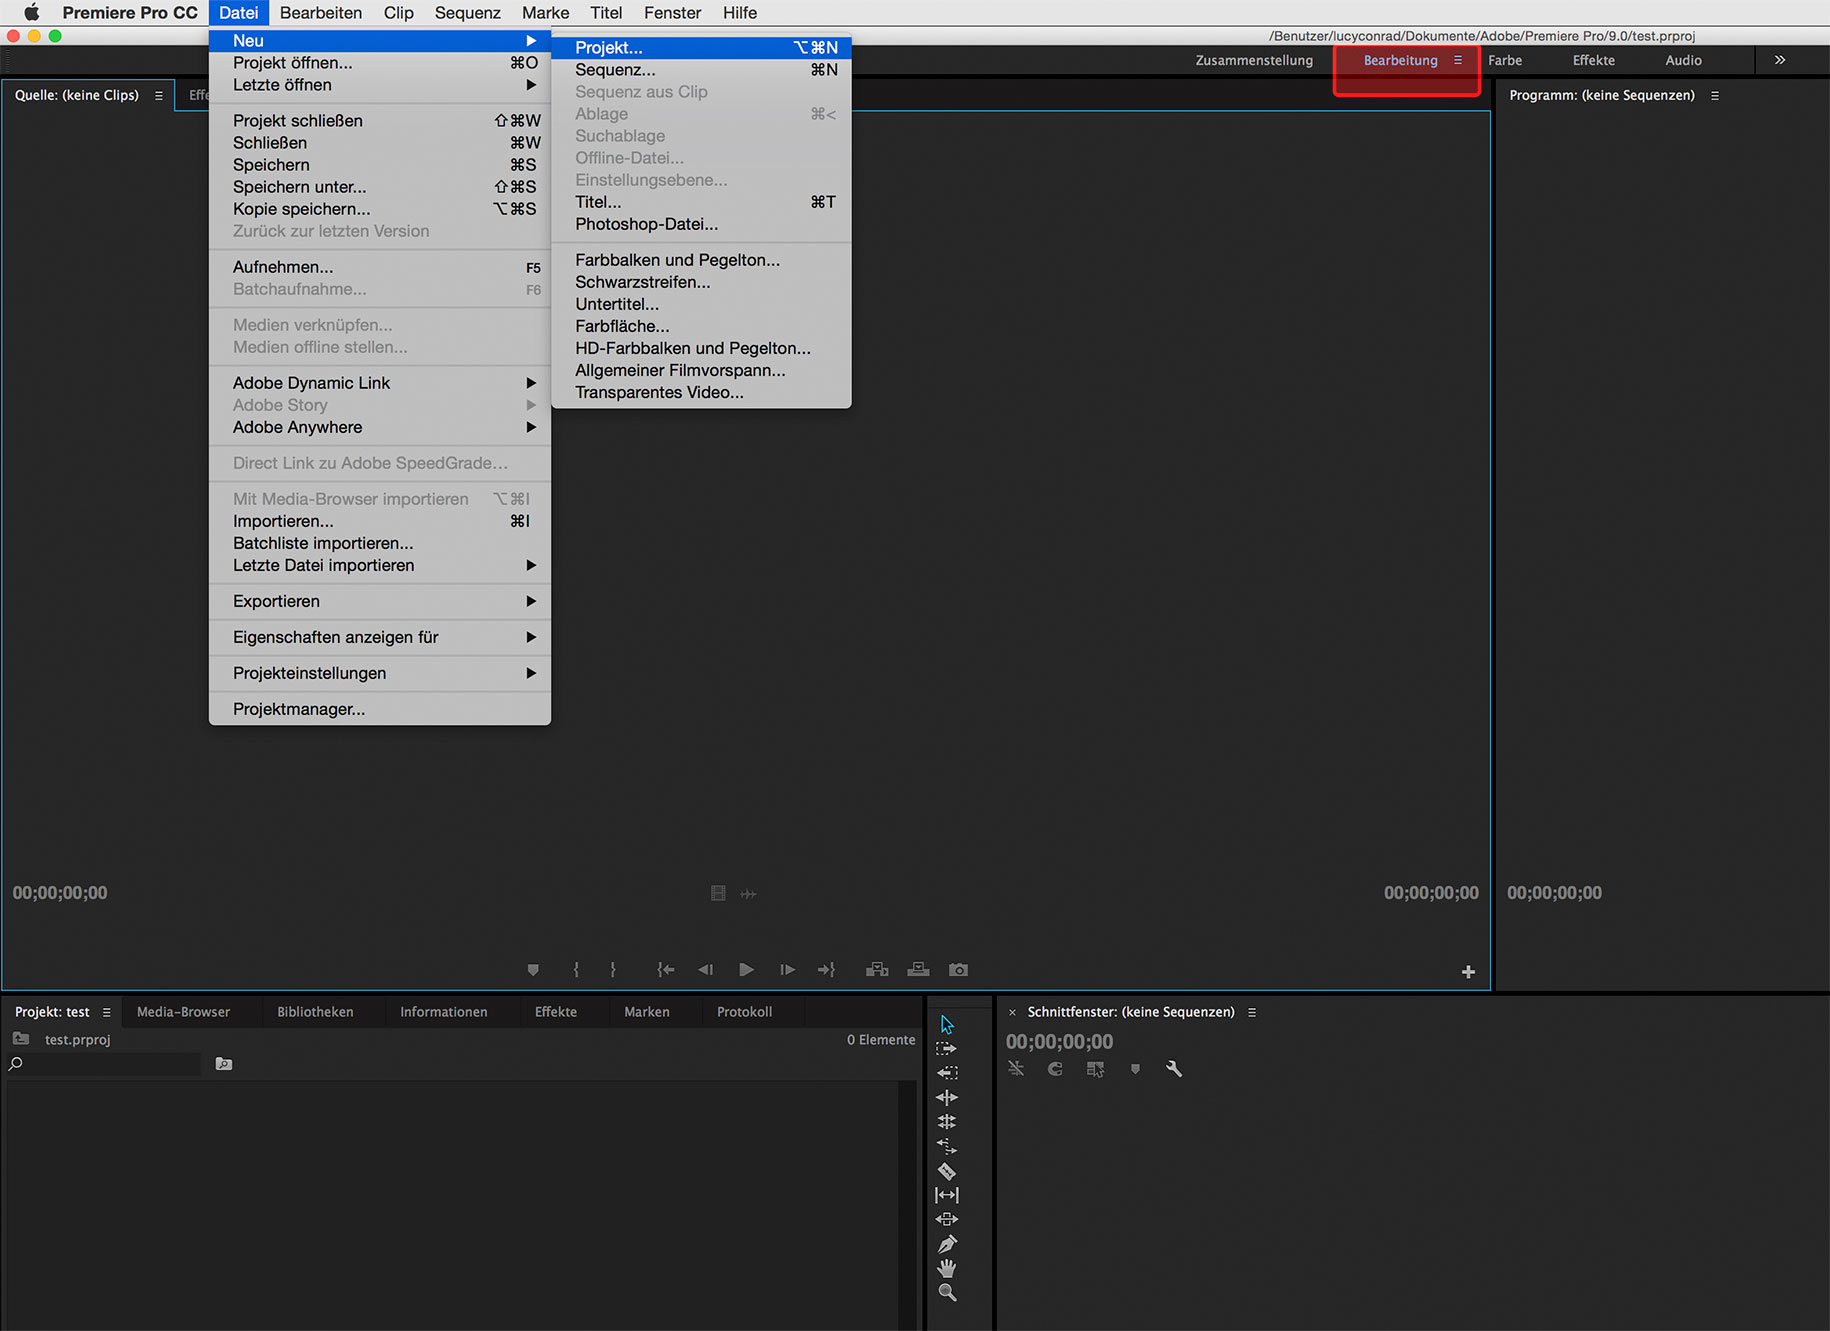1830x1331 pixels.
Task: Choose Projekt... in the Neu submenu
Action: 702,48
